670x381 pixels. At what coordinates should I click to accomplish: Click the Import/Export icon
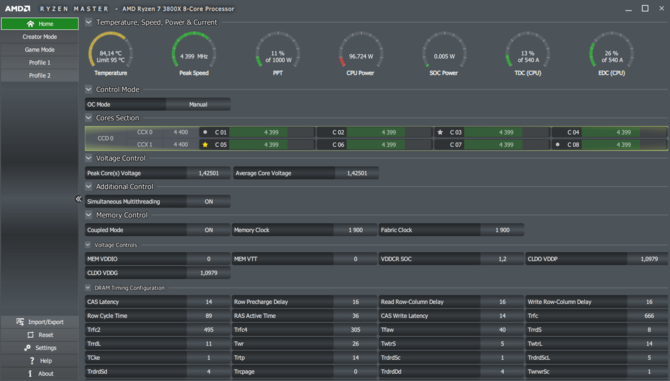20,322
